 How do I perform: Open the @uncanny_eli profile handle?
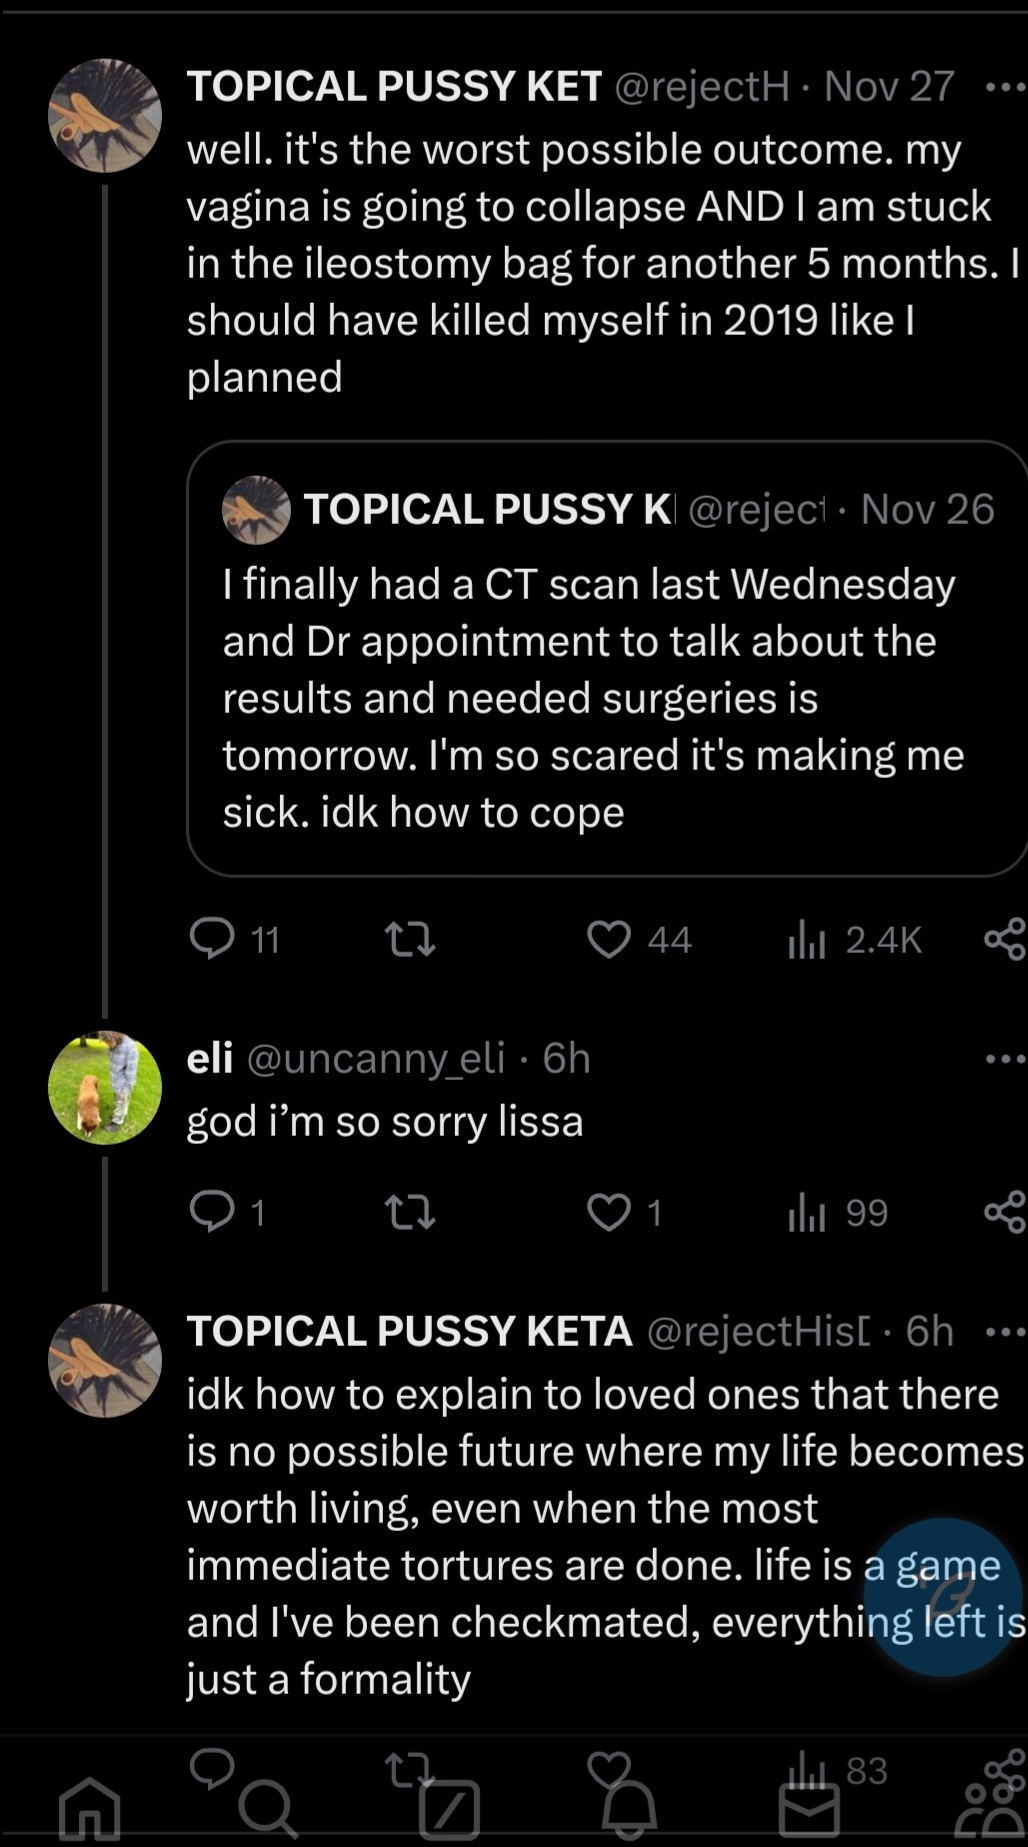click(375, 1058)
